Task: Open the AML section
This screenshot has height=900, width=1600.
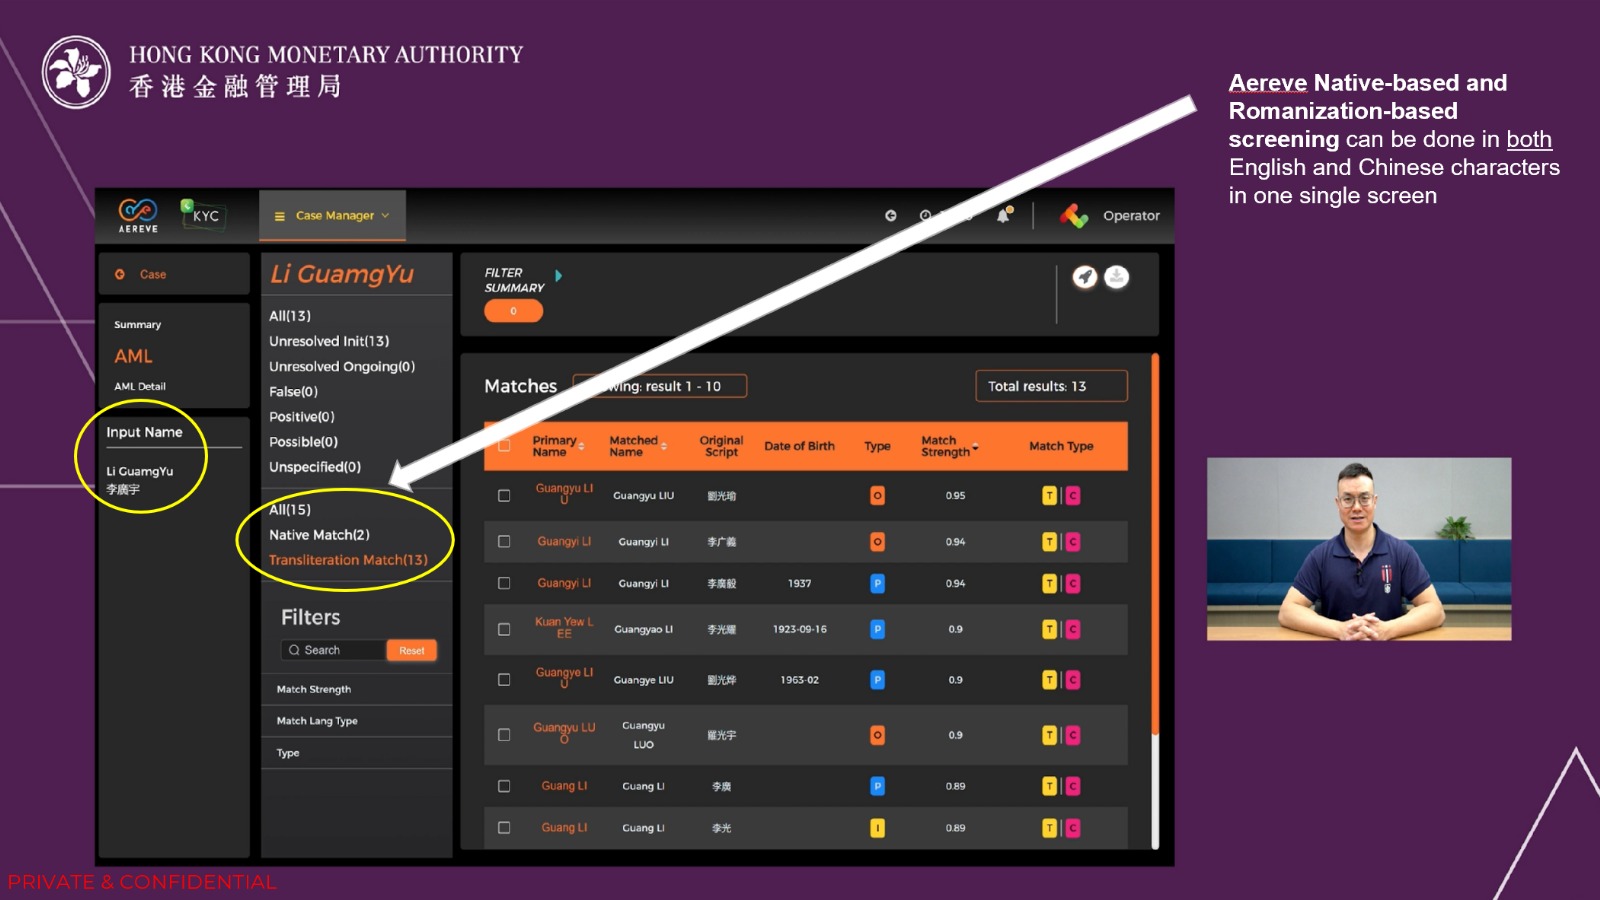Action: coord(133,357)
